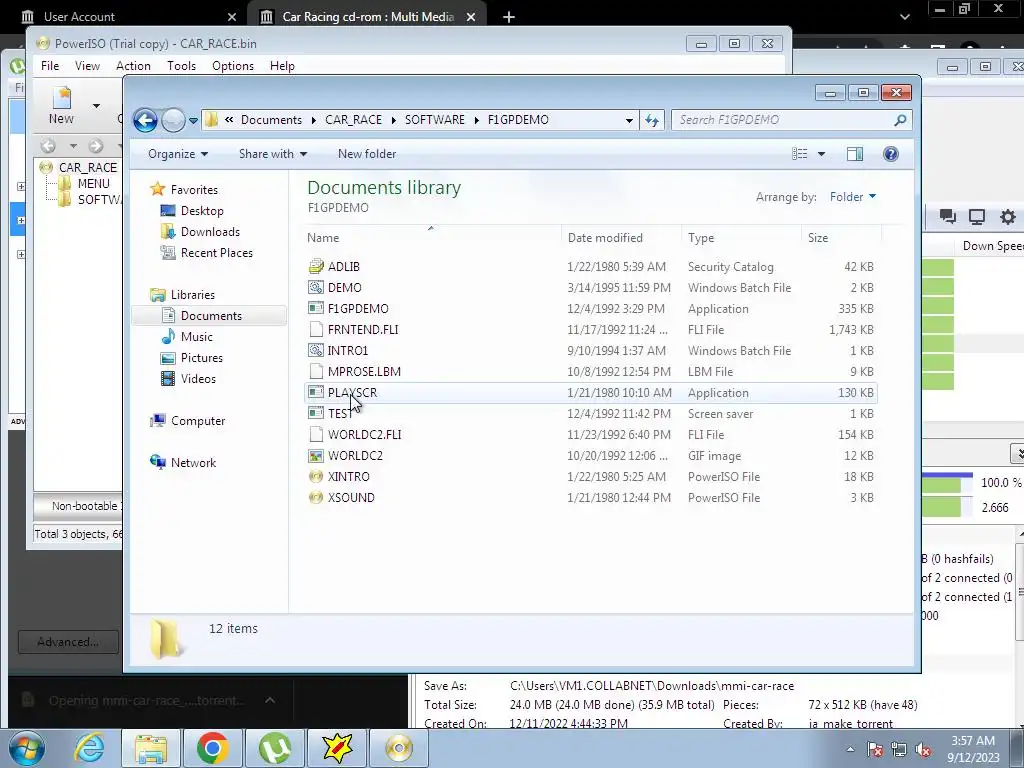The height and width of the screenshot is (768, 1024).
Task: Open PowerISO View menu
Action: pyautogui.click(x=87, y=66)
